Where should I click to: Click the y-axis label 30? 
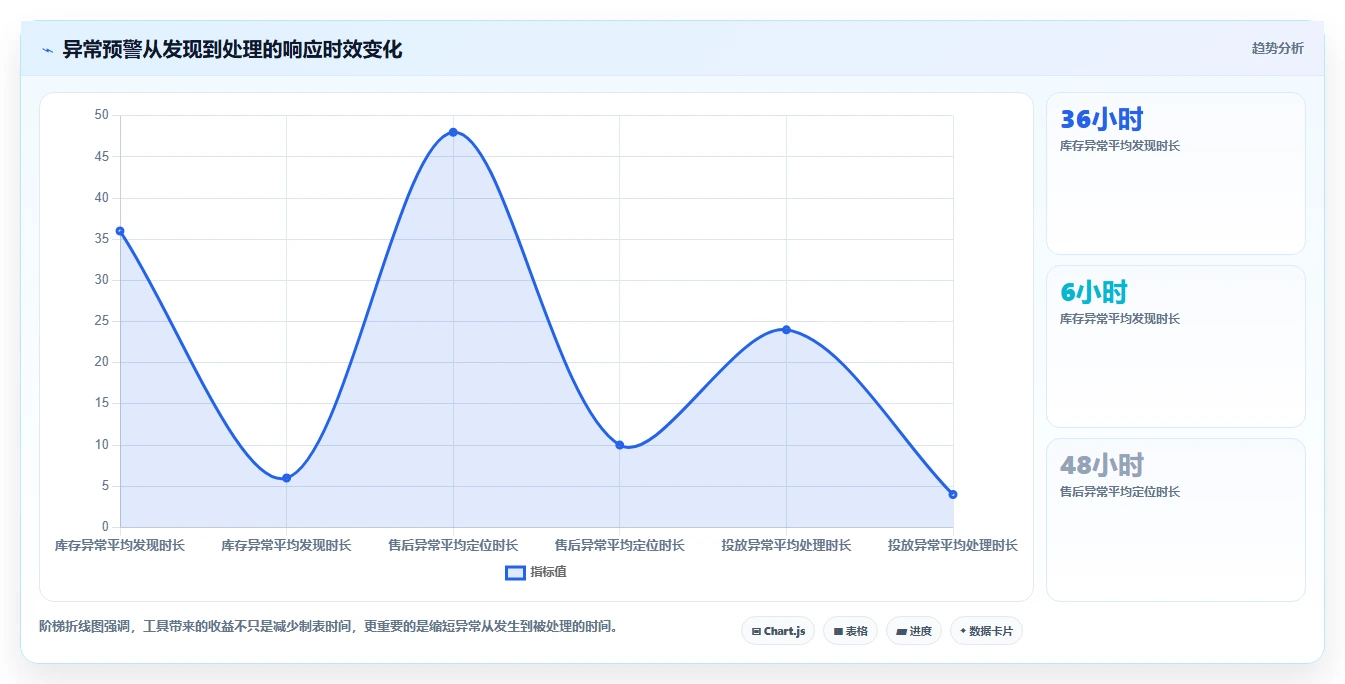click(101, 280)
